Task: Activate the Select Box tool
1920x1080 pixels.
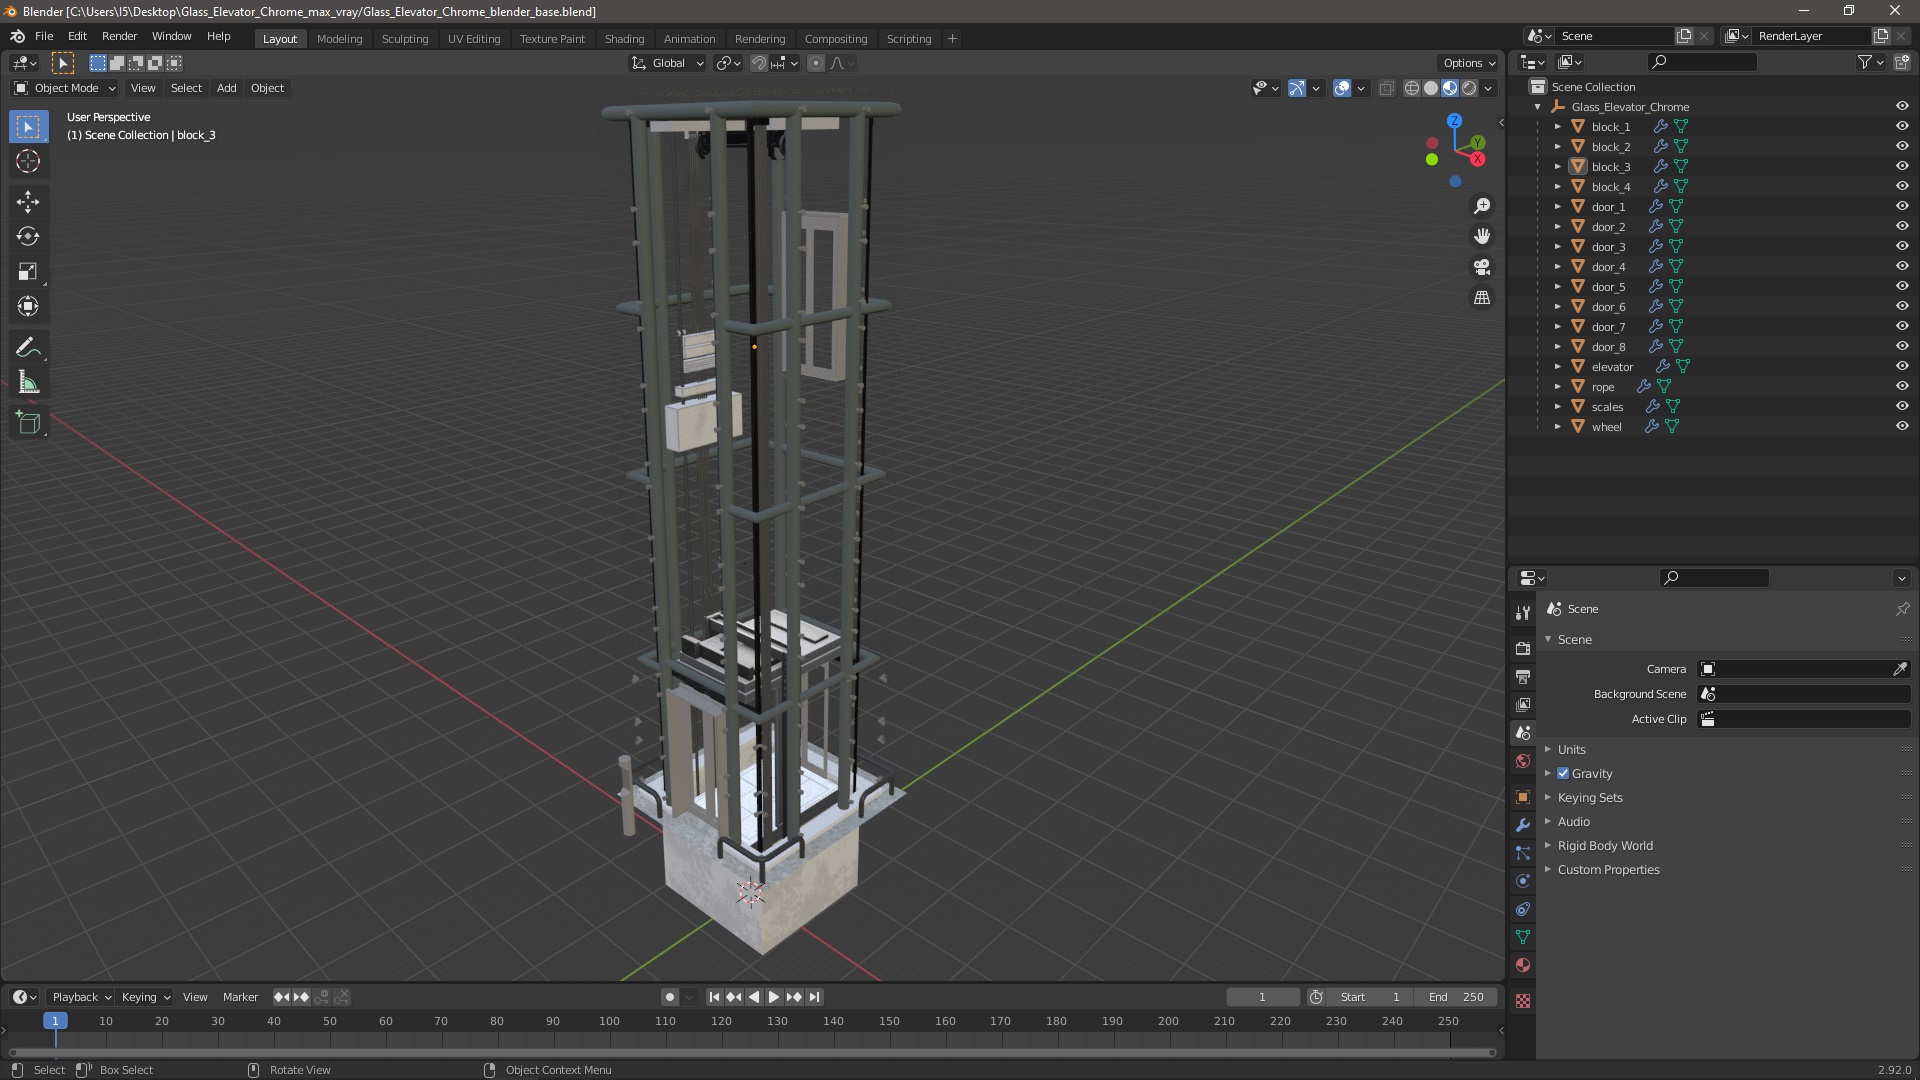Action: [28, 126]
